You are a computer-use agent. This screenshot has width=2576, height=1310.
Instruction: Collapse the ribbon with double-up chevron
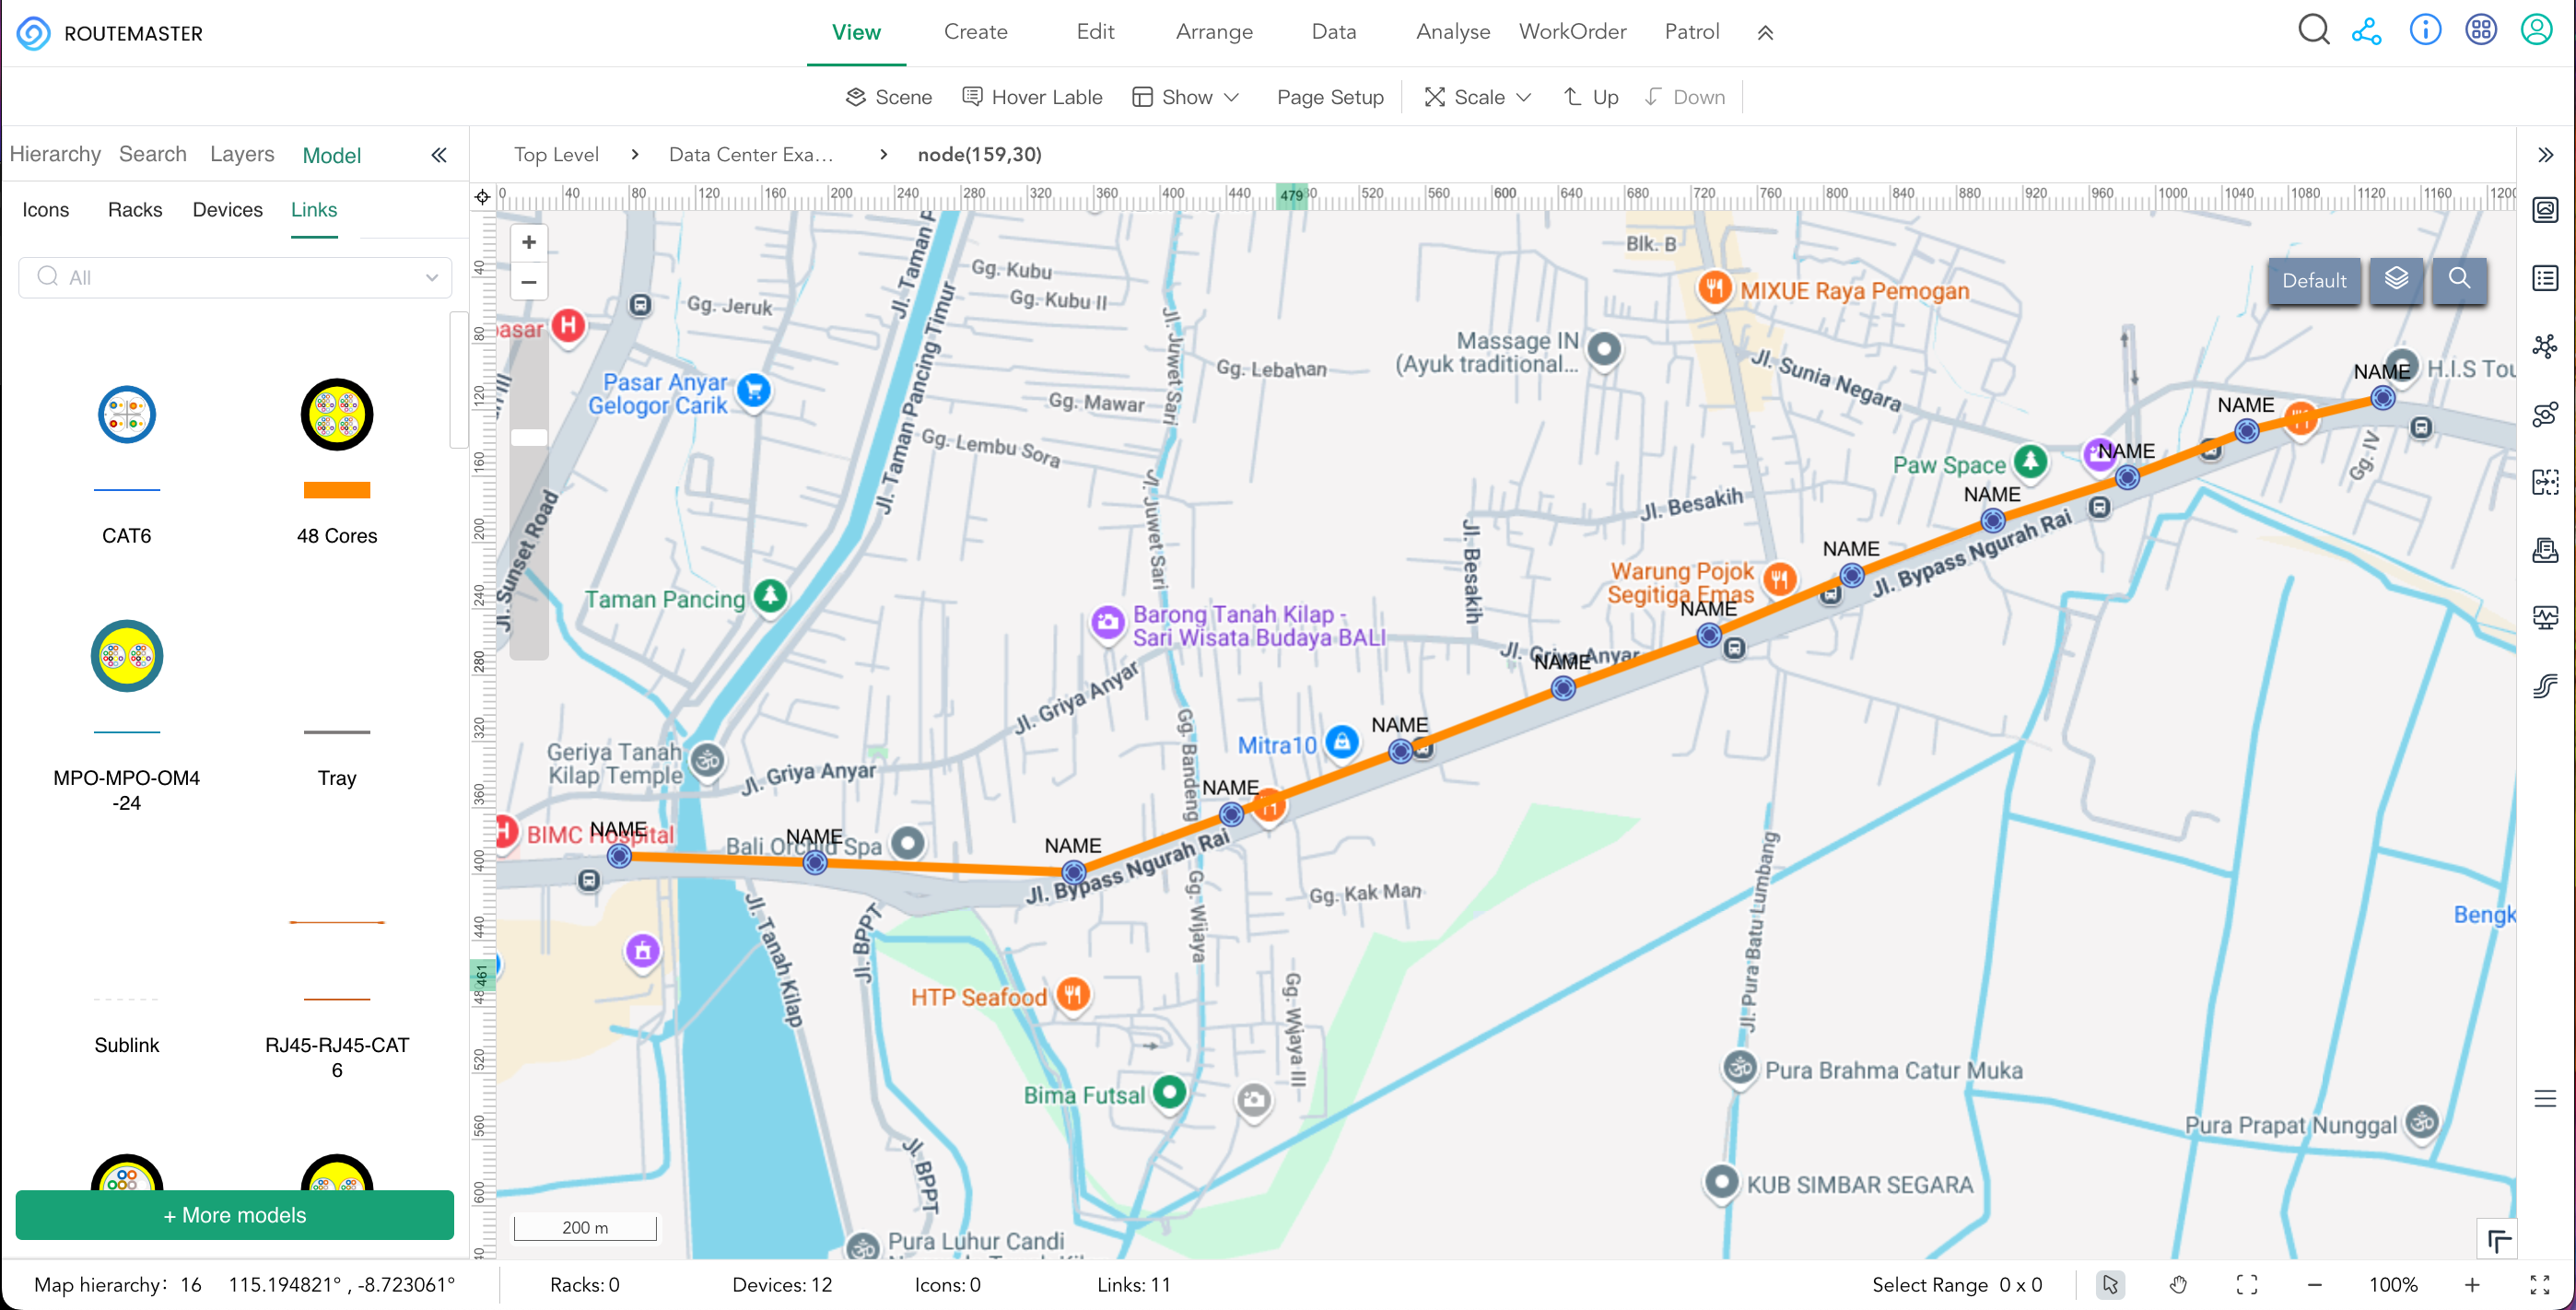(x=1765, y=33)
